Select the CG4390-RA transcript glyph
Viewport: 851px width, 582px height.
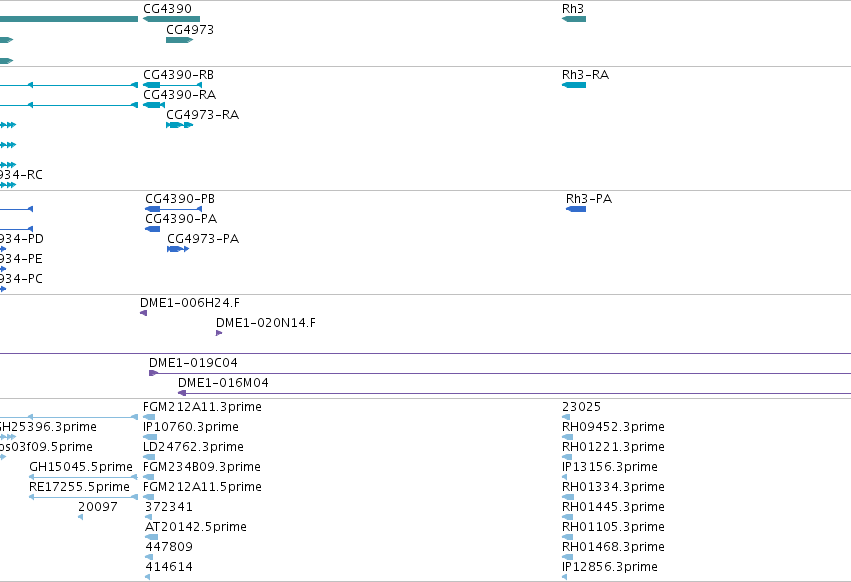pyautogui.click(x=154, y=105)
